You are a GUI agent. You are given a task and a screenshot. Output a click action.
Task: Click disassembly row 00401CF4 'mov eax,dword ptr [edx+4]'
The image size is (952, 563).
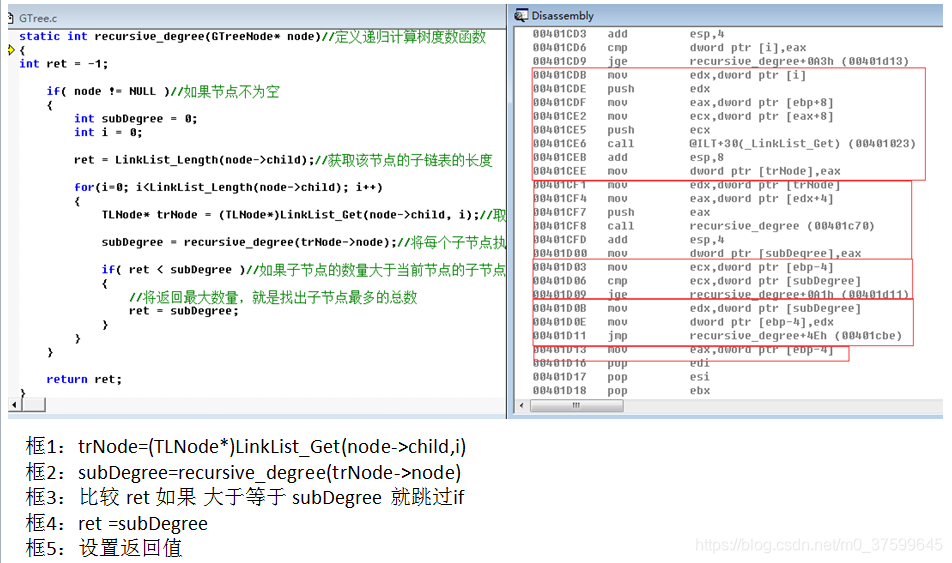pos(683,199)
